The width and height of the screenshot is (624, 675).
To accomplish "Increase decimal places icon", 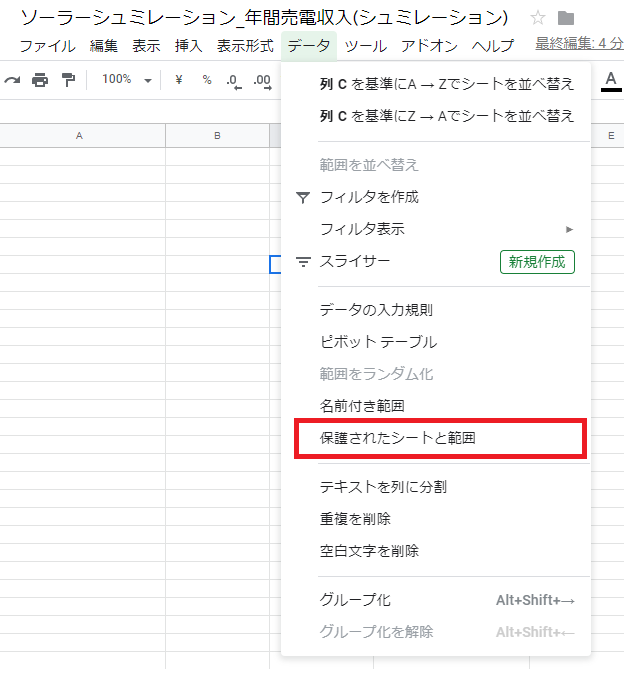I will point(263,81).
